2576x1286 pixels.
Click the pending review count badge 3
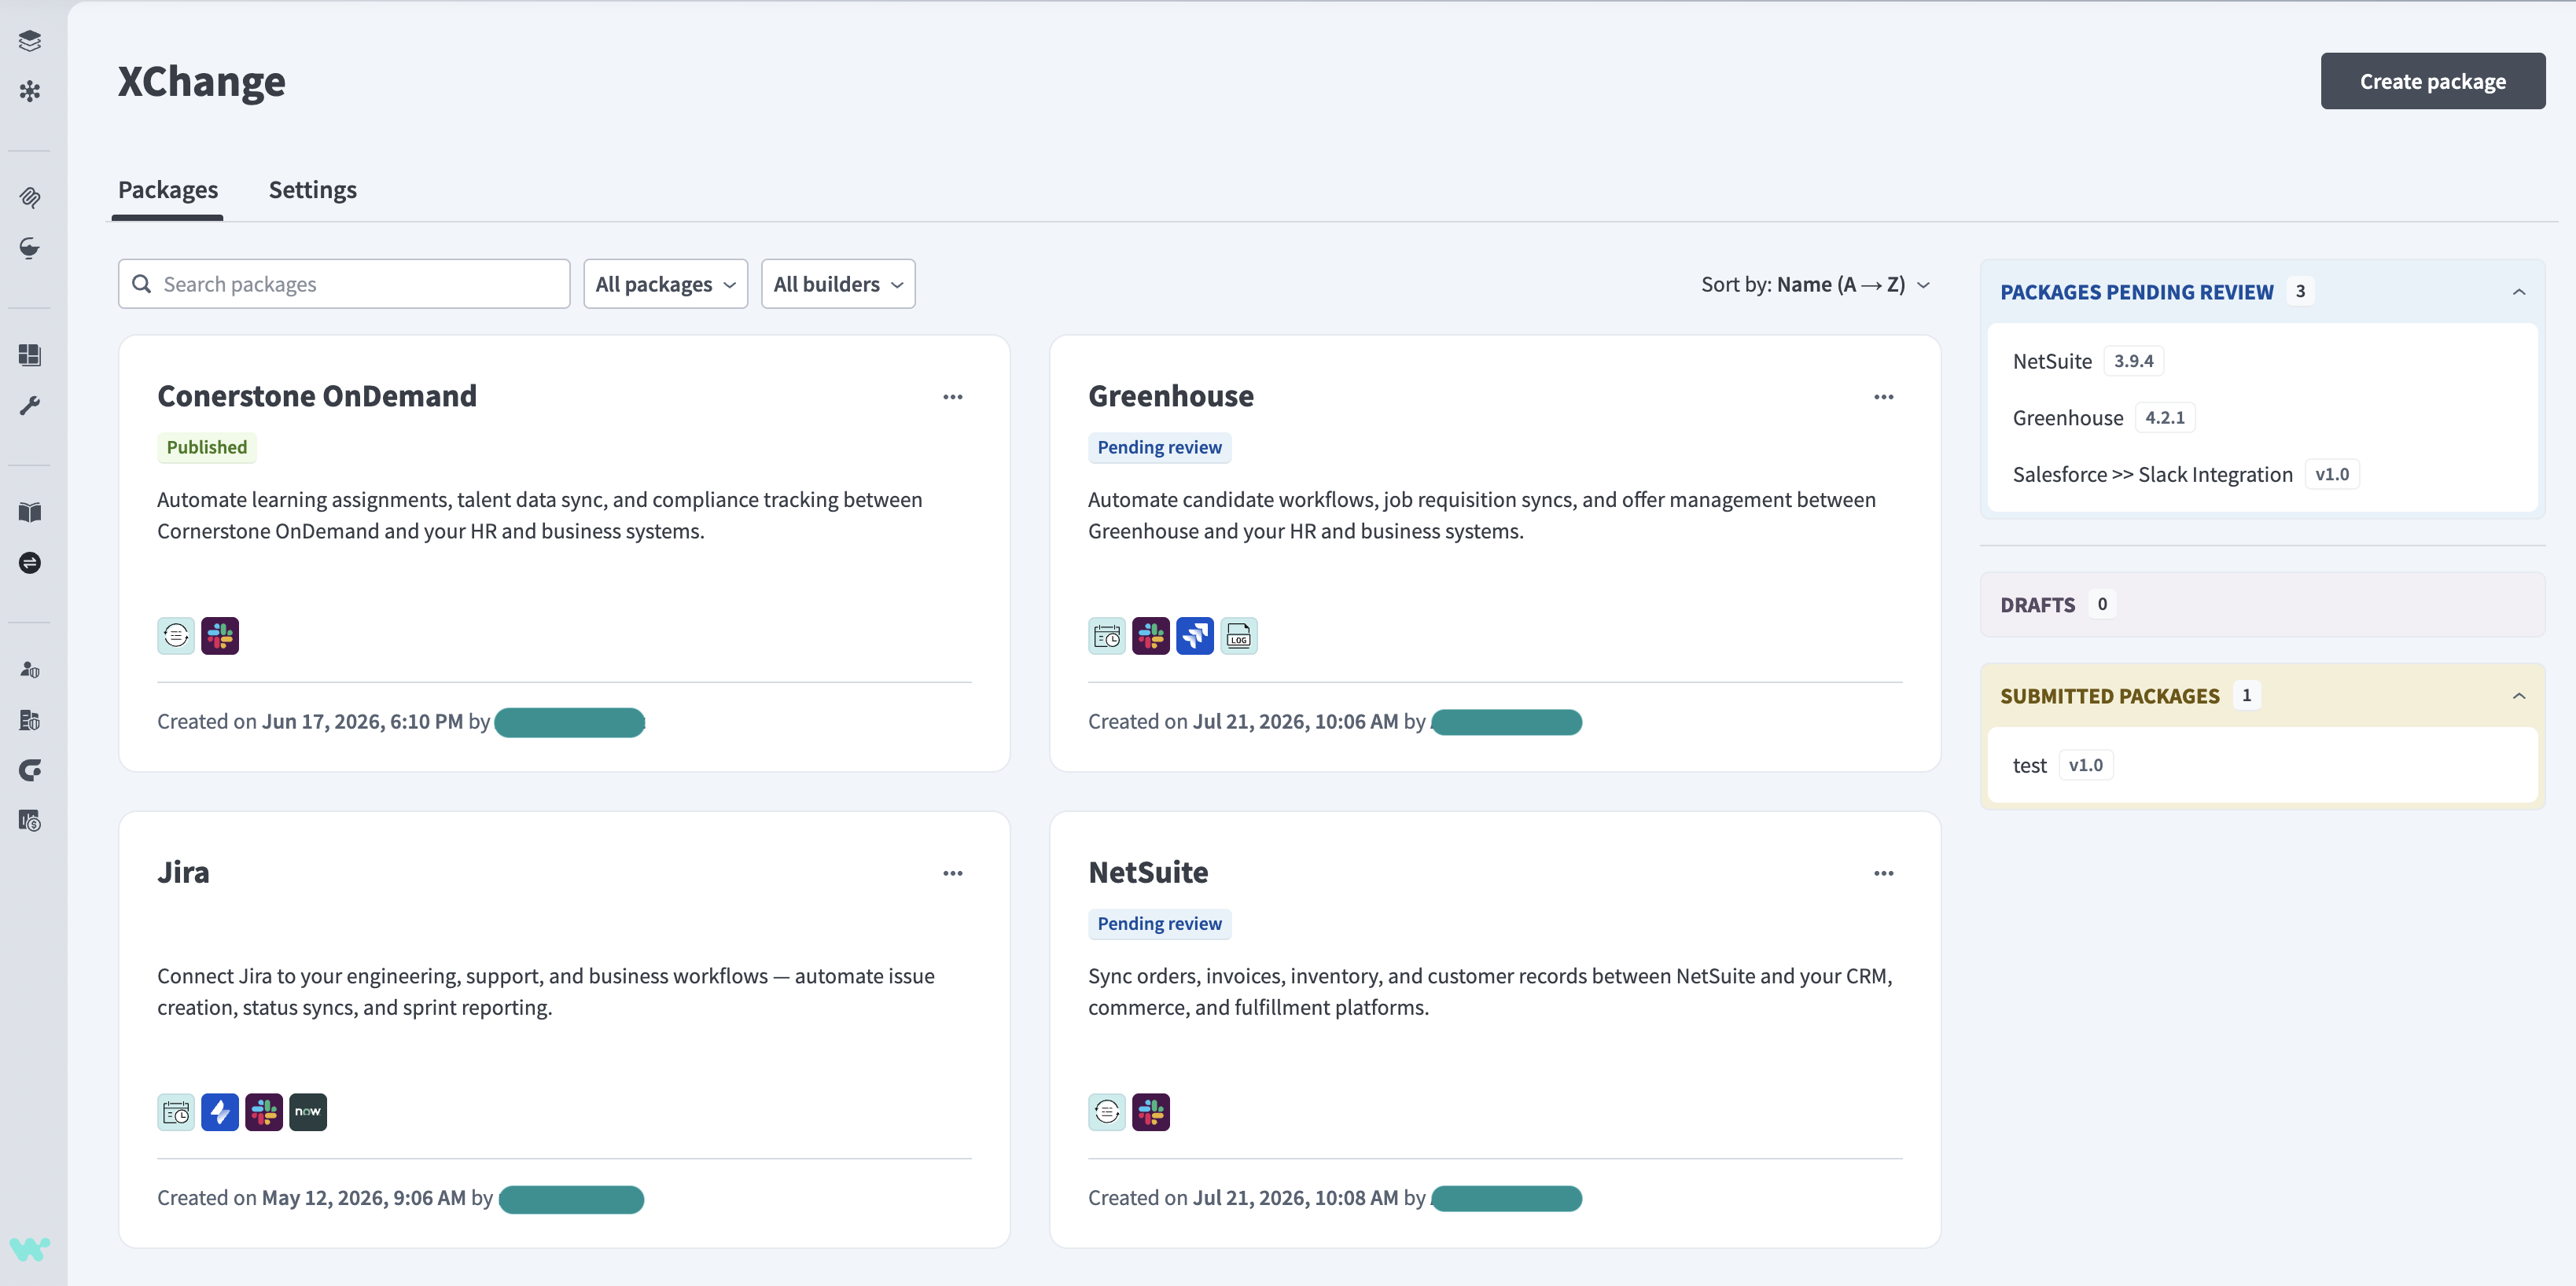coord(2300,291)
